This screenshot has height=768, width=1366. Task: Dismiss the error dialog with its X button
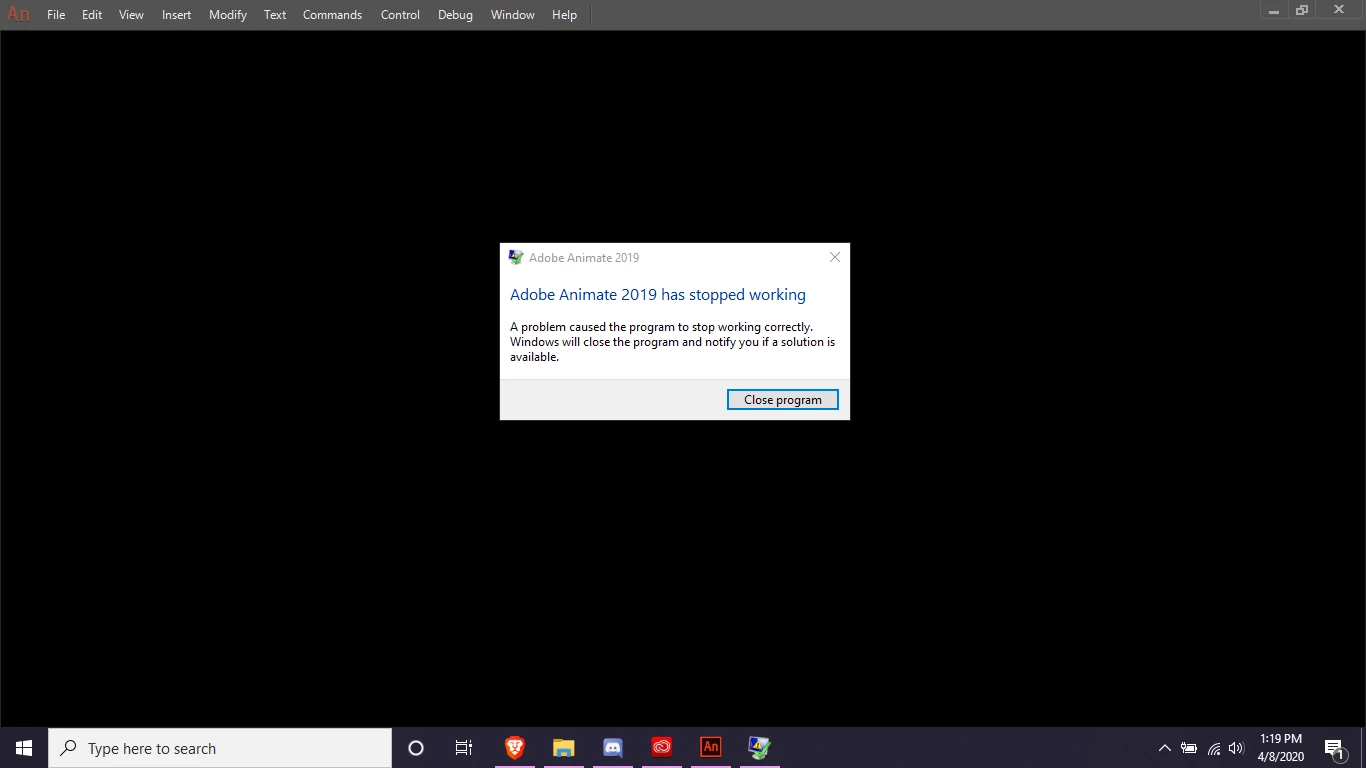(x=835, y=257)
